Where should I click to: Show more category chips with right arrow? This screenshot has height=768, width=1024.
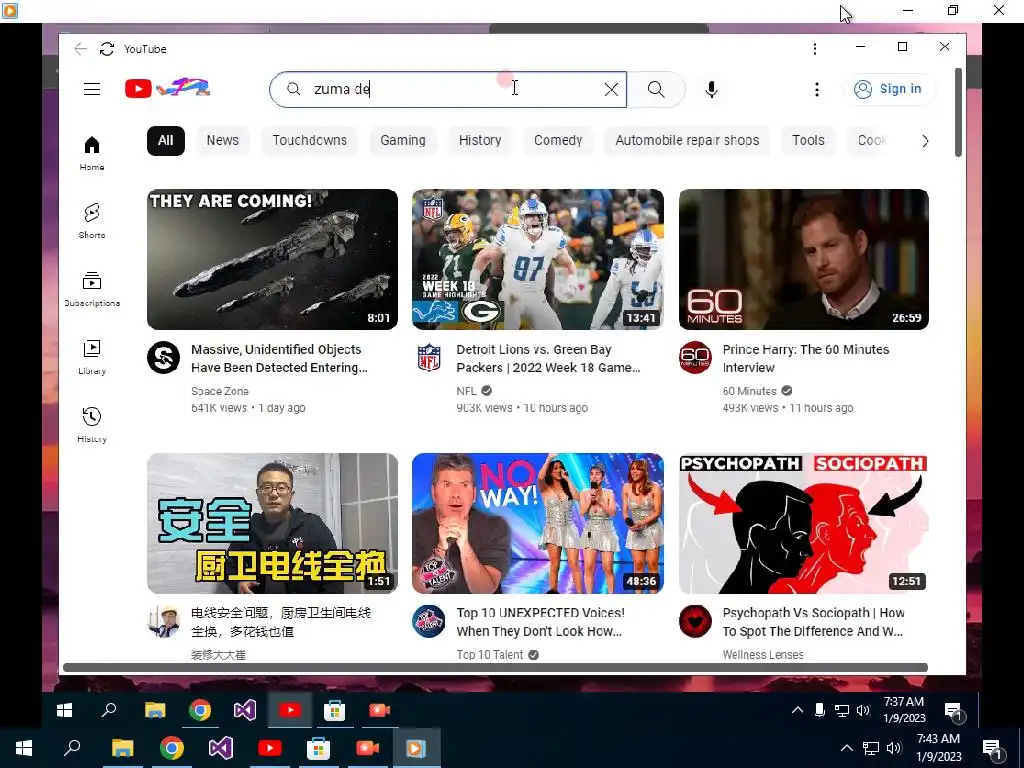(x=925, y=141)
